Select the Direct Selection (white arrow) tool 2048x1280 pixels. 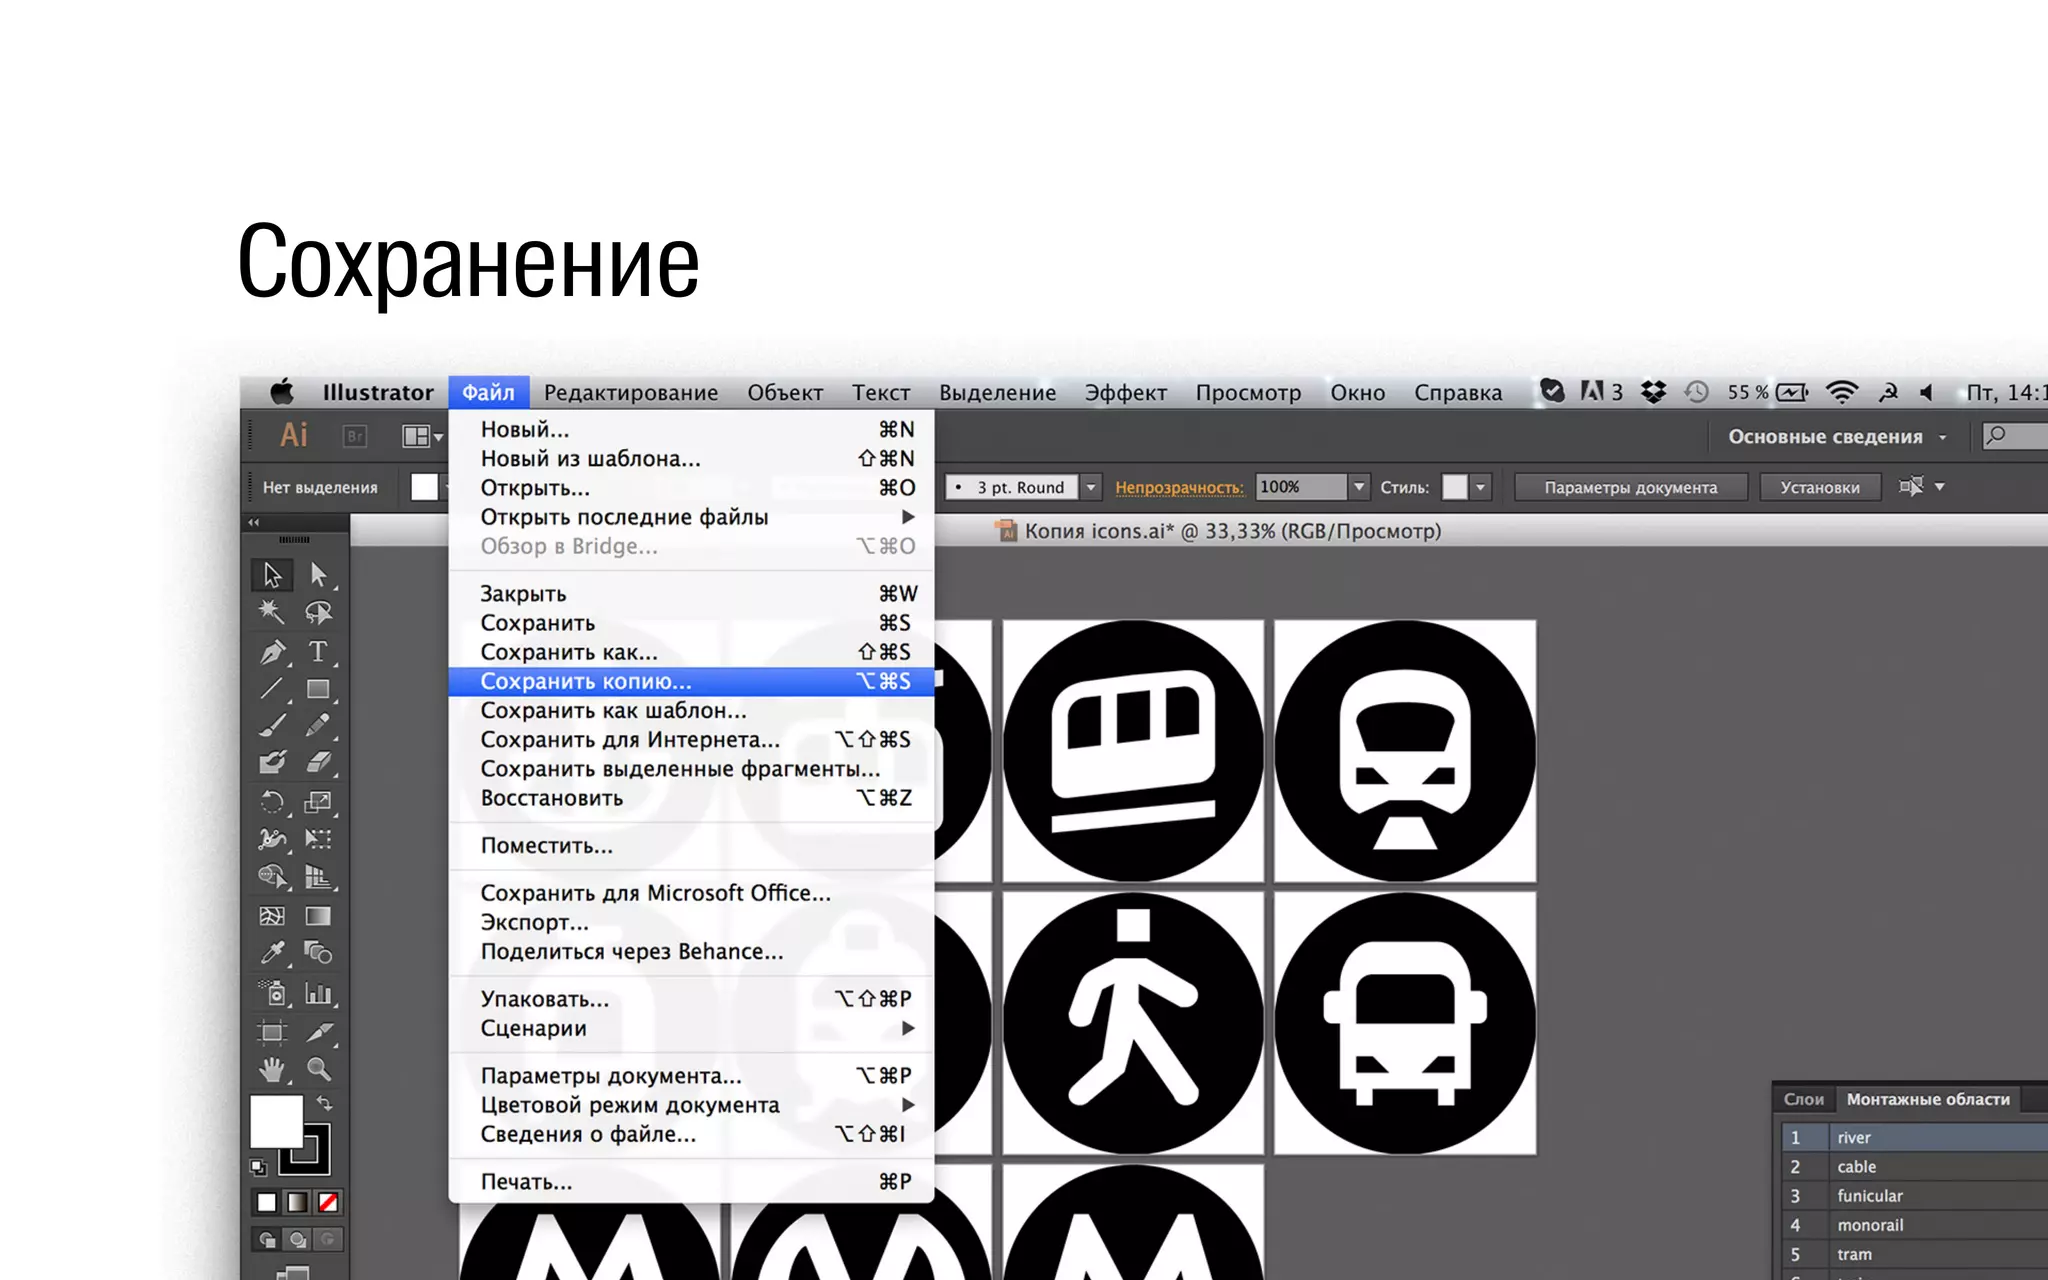point(318,575)
